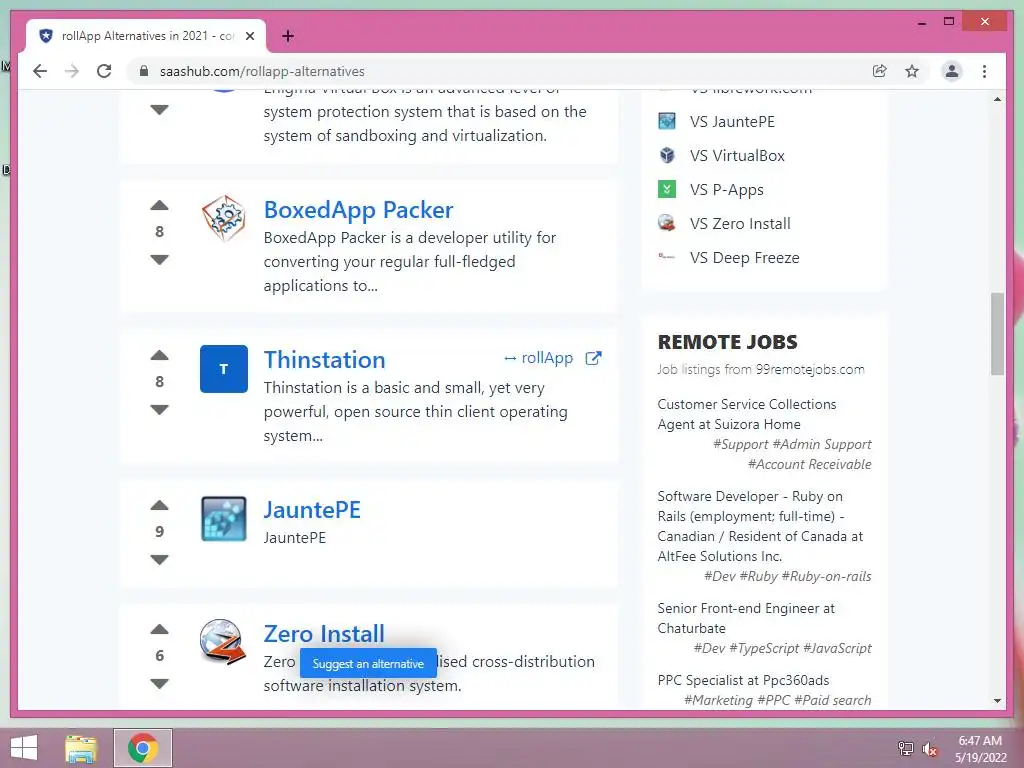Click the #Dev #Ruby #Ruby-on-rails tags

coord(788,576)
